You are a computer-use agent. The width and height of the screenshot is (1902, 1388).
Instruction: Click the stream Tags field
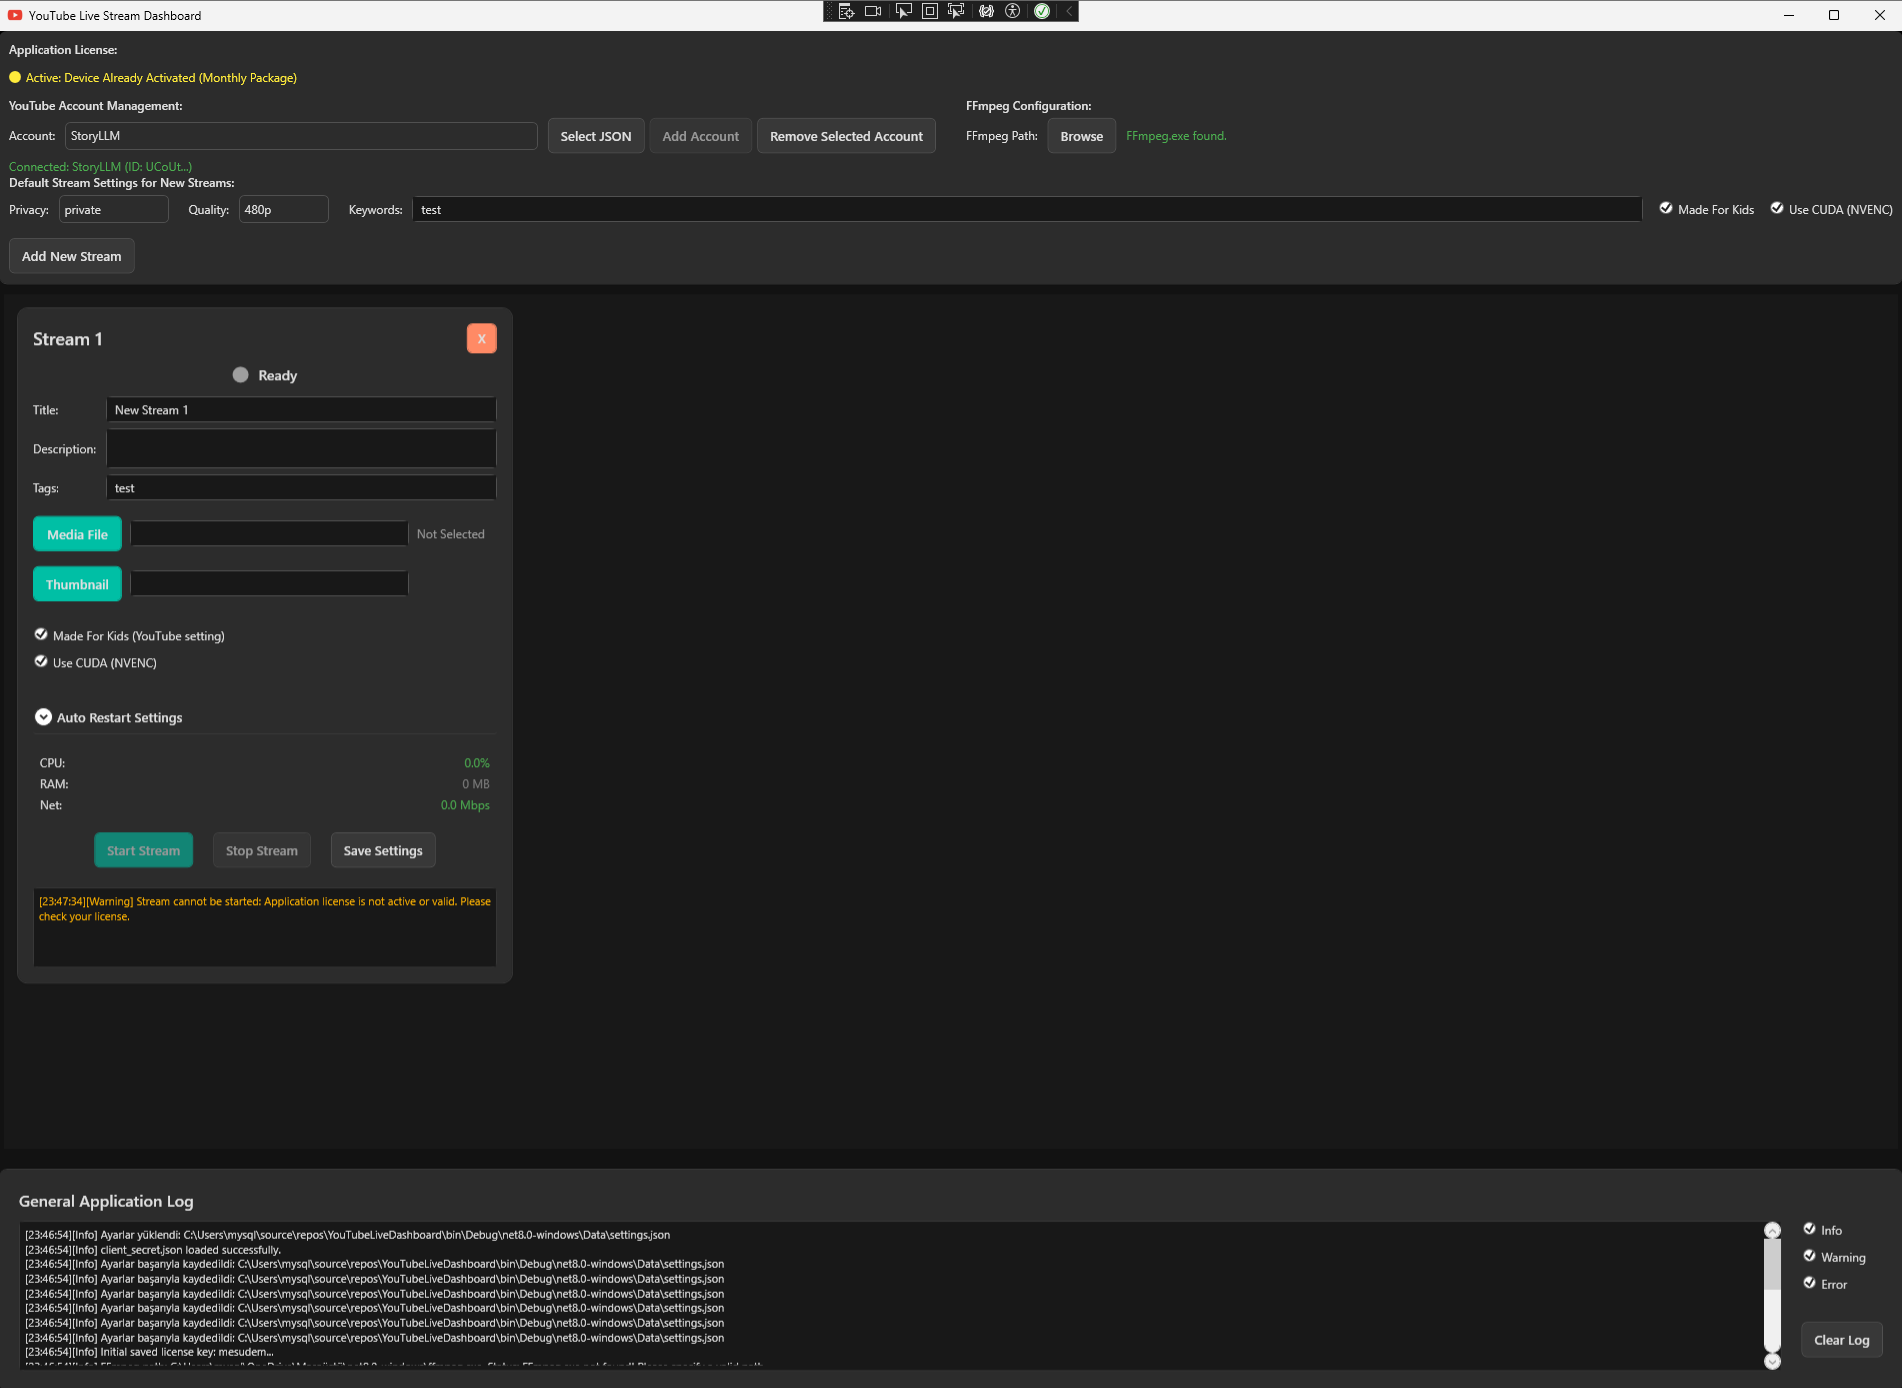[x=301, y=487]
